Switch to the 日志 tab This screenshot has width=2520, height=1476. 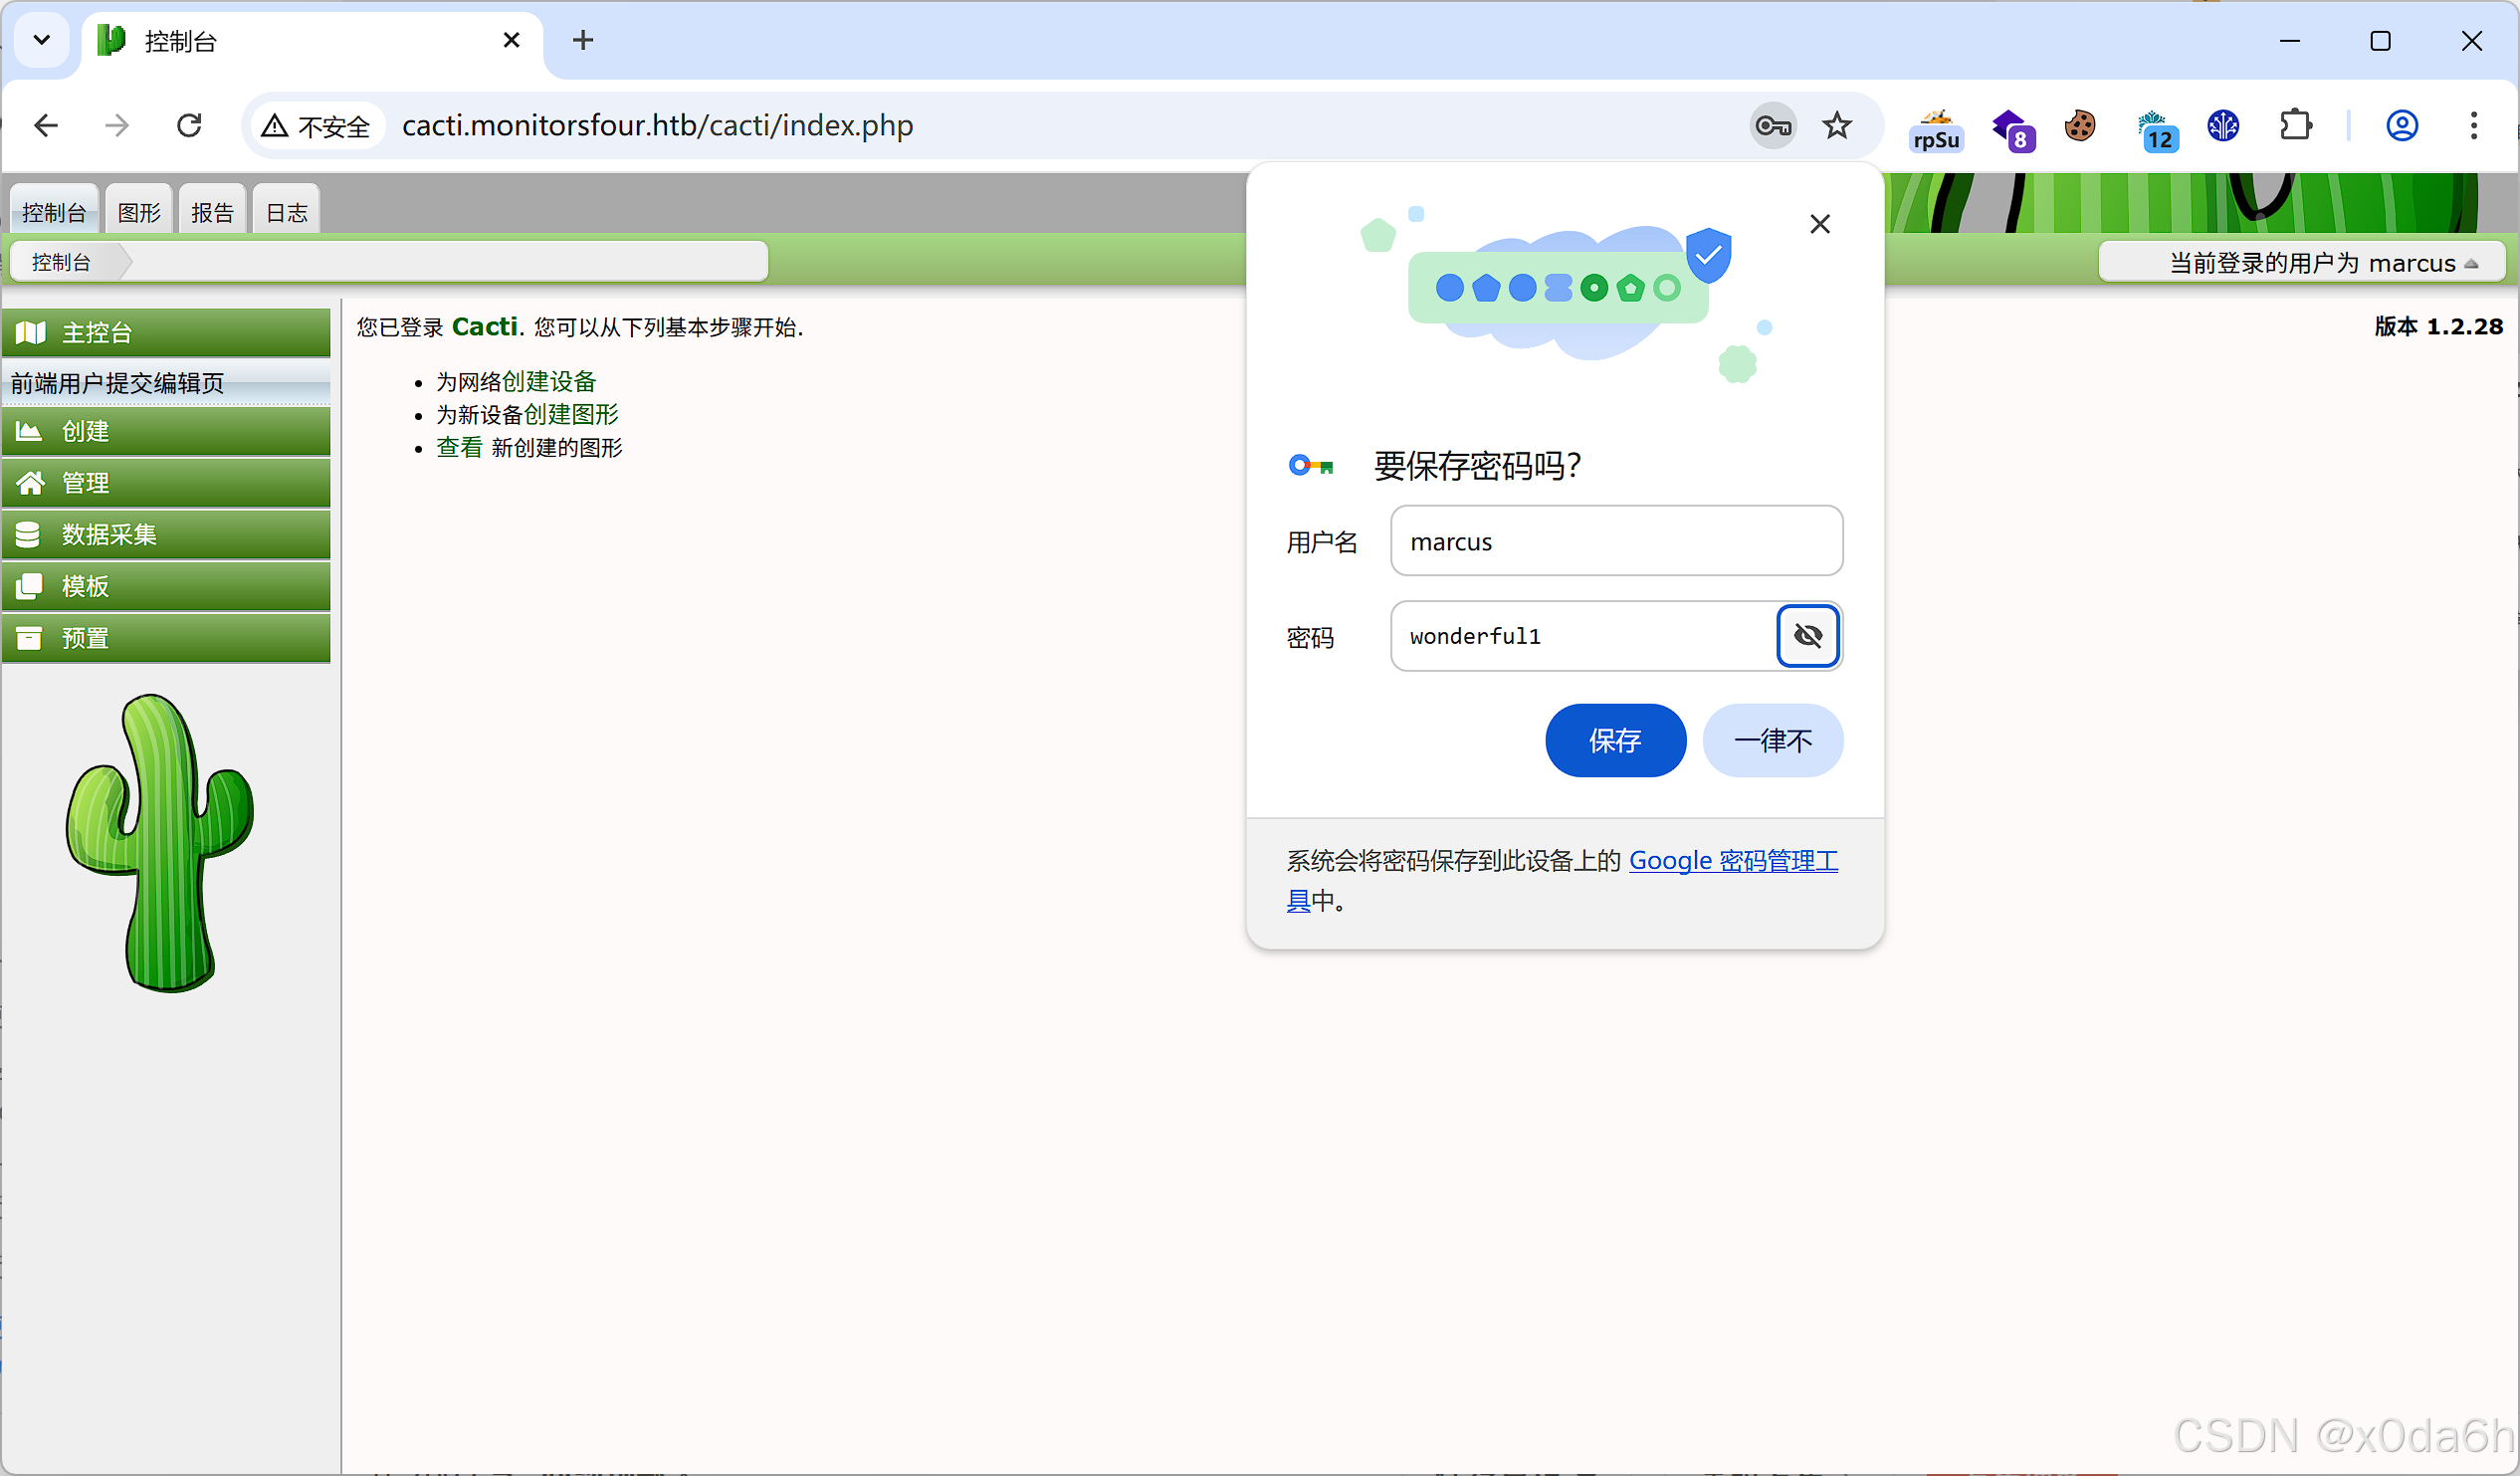coord(286,212)
